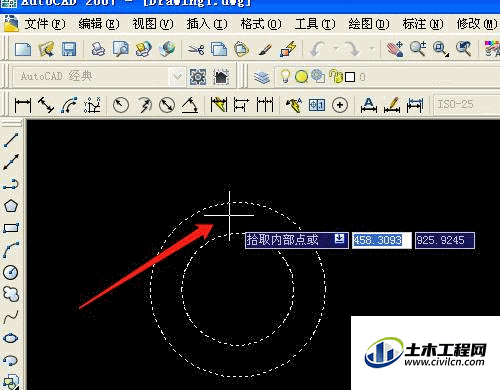This screenshot has width=500, height=390.
Task: Open the 插入(I) menu
Action: pyautogui.click(x=207, y=24)
